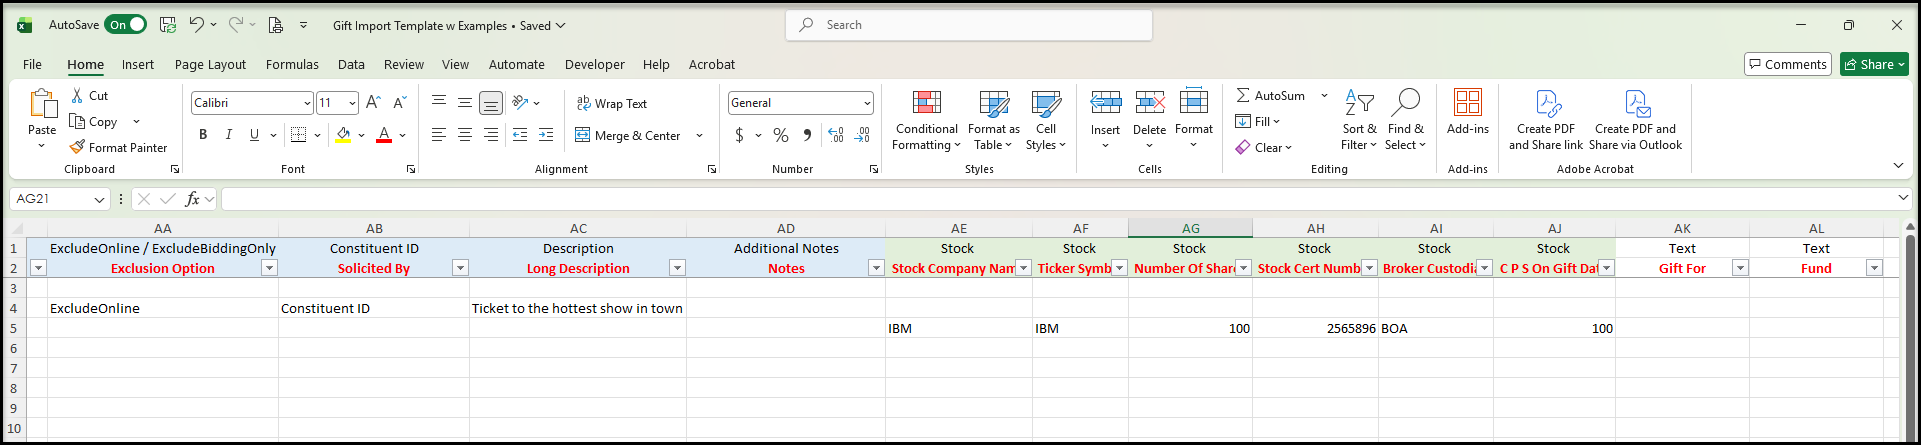Click the Comments button

tap(1788, 64)
